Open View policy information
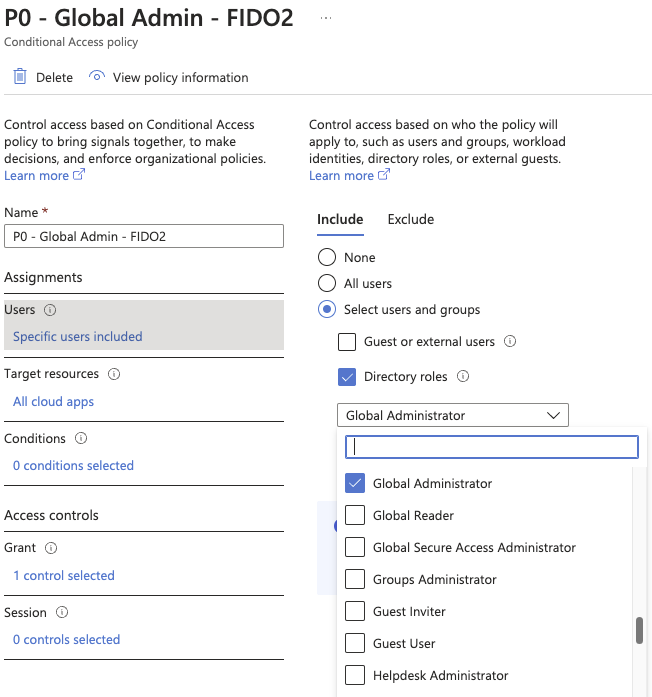Viewport: 652px width, 697px height. (x=180, y=78)
